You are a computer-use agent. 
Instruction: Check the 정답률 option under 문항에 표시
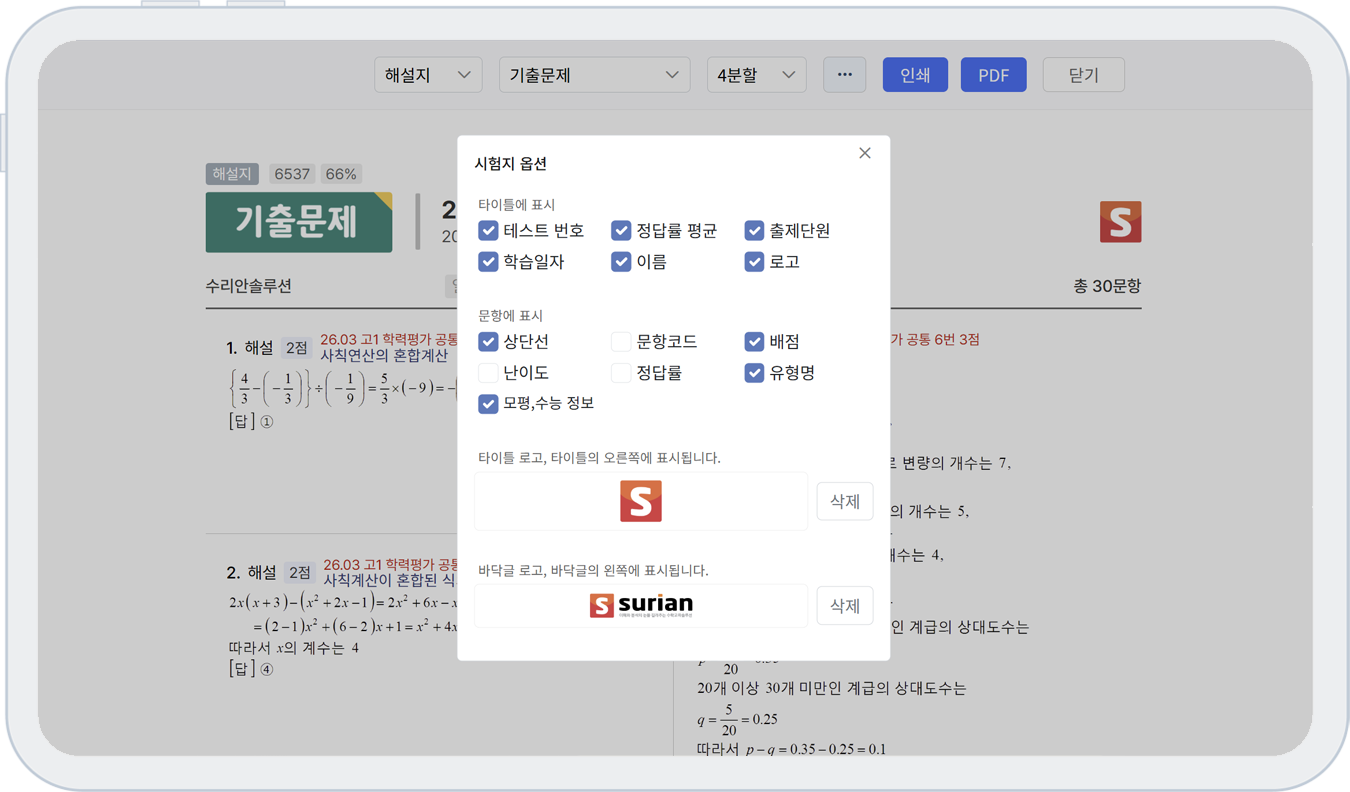621,373
